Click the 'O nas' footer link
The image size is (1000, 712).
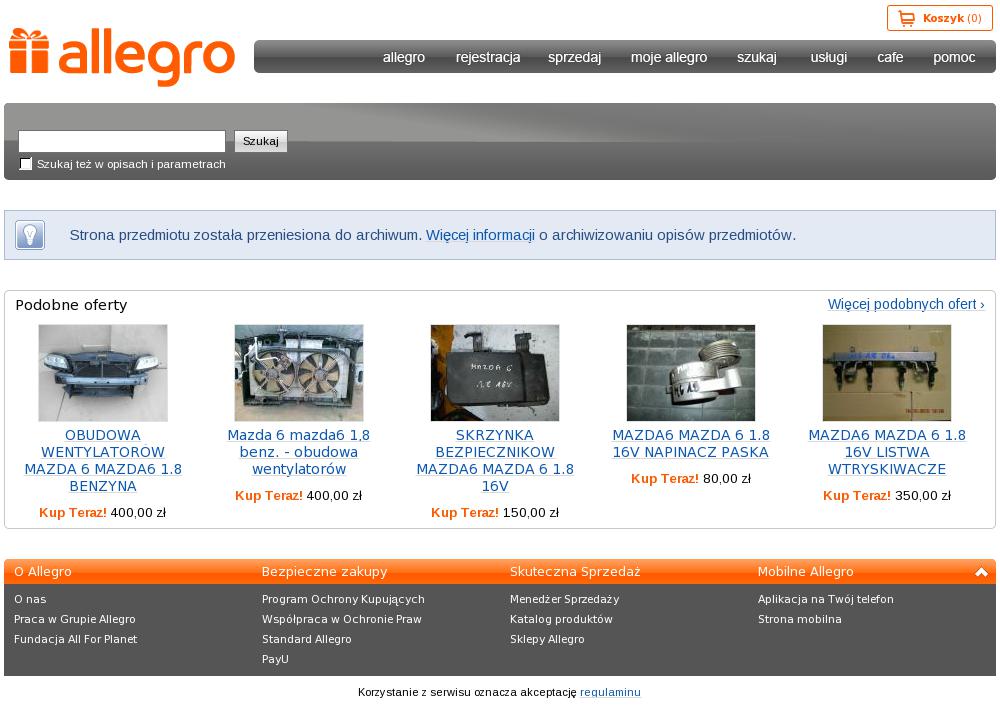click(30, 599)
